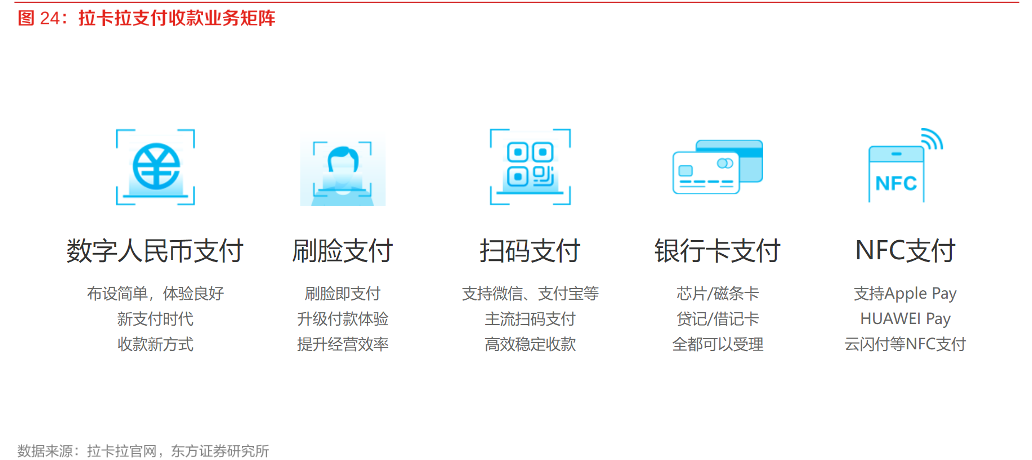Click the text 升级付款体验
The image size is (1032, 460).
[x=342, y=319]
